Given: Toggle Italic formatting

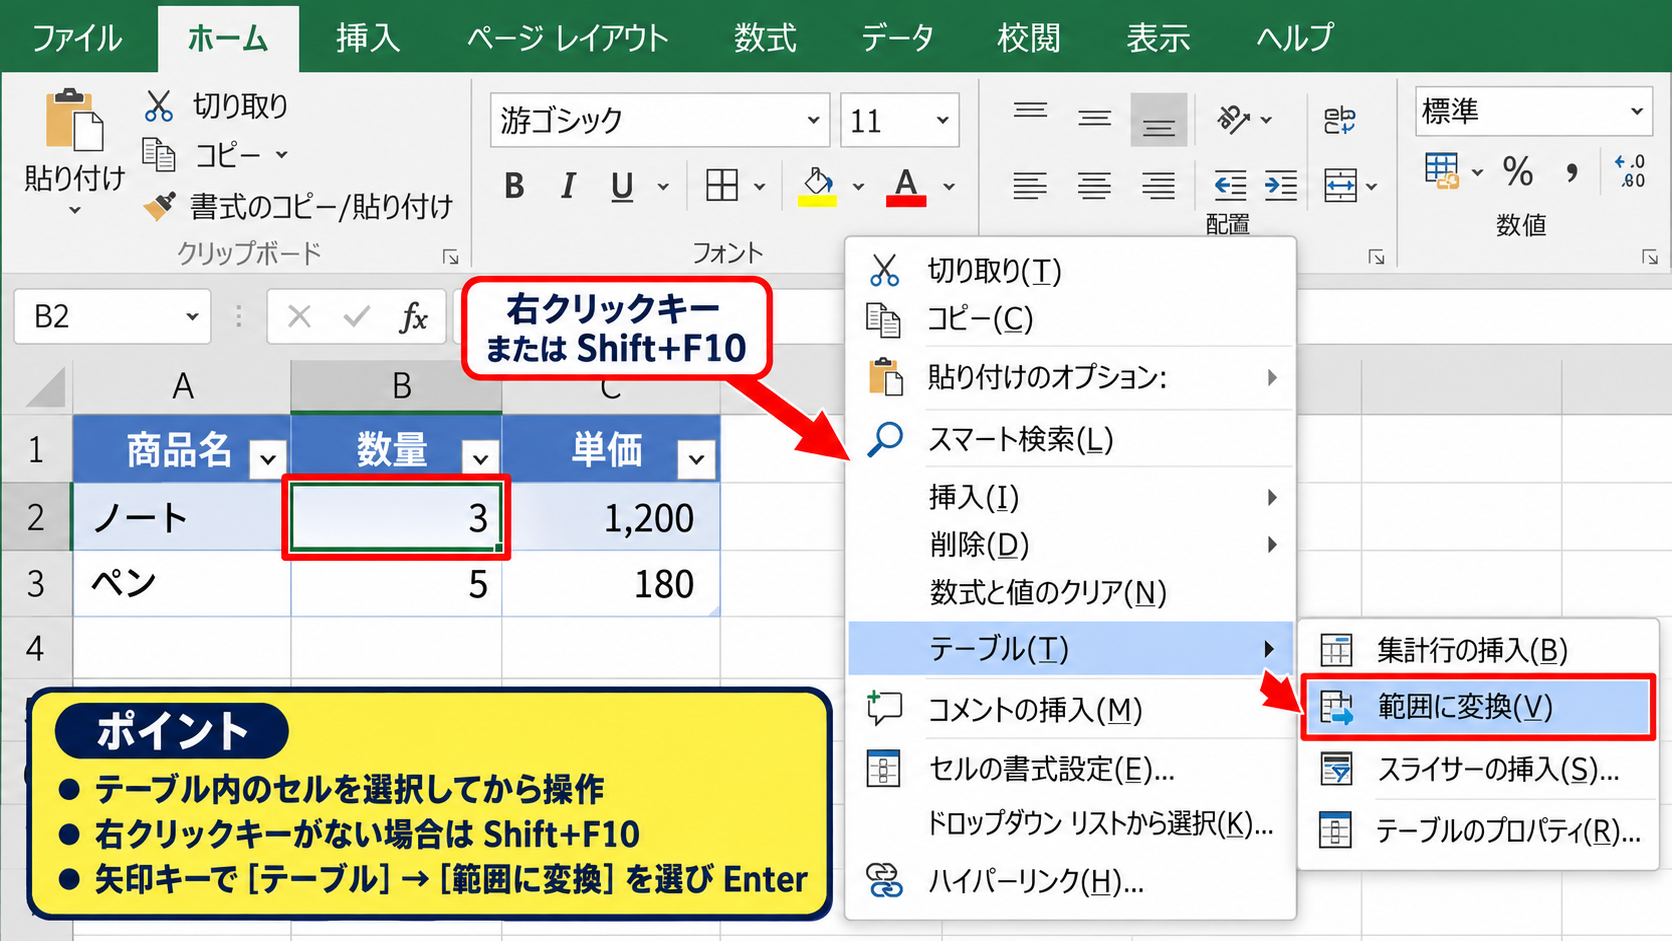Looking at the screenshot, I should pos(568,186).
